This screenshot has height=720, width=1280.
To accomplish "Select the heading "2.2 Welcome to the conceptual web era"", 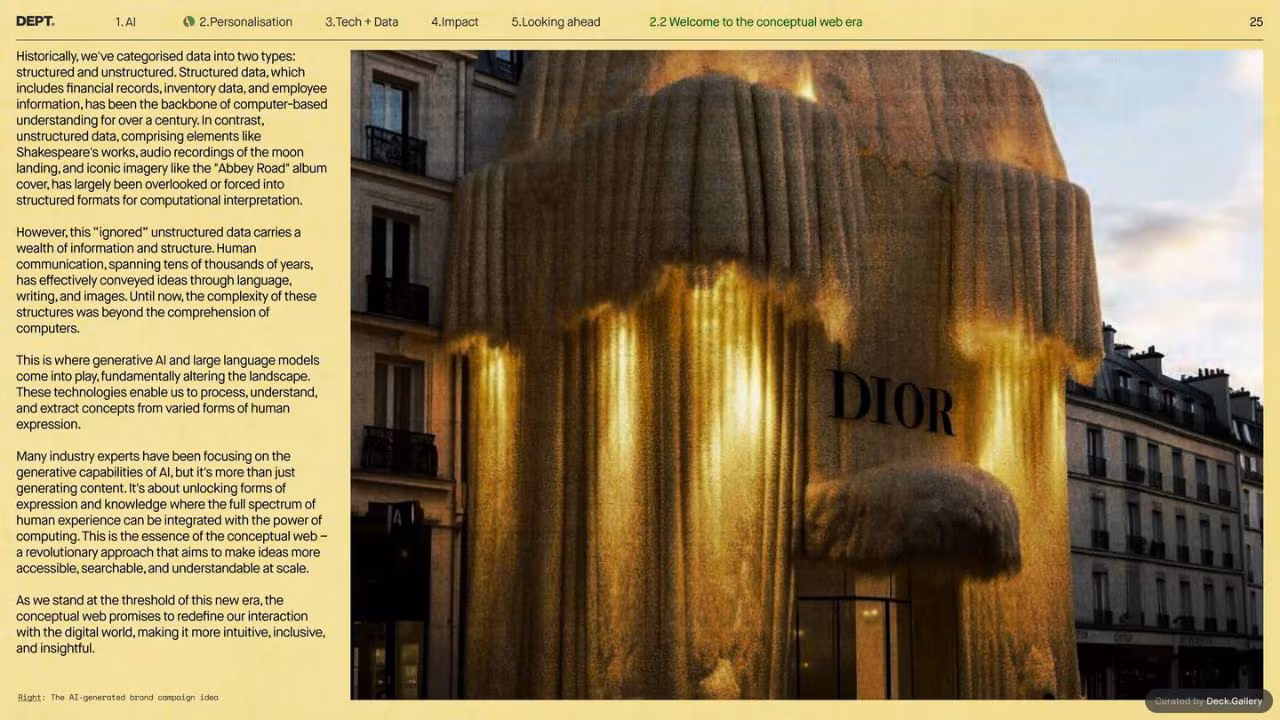I will tap(755, 21).
